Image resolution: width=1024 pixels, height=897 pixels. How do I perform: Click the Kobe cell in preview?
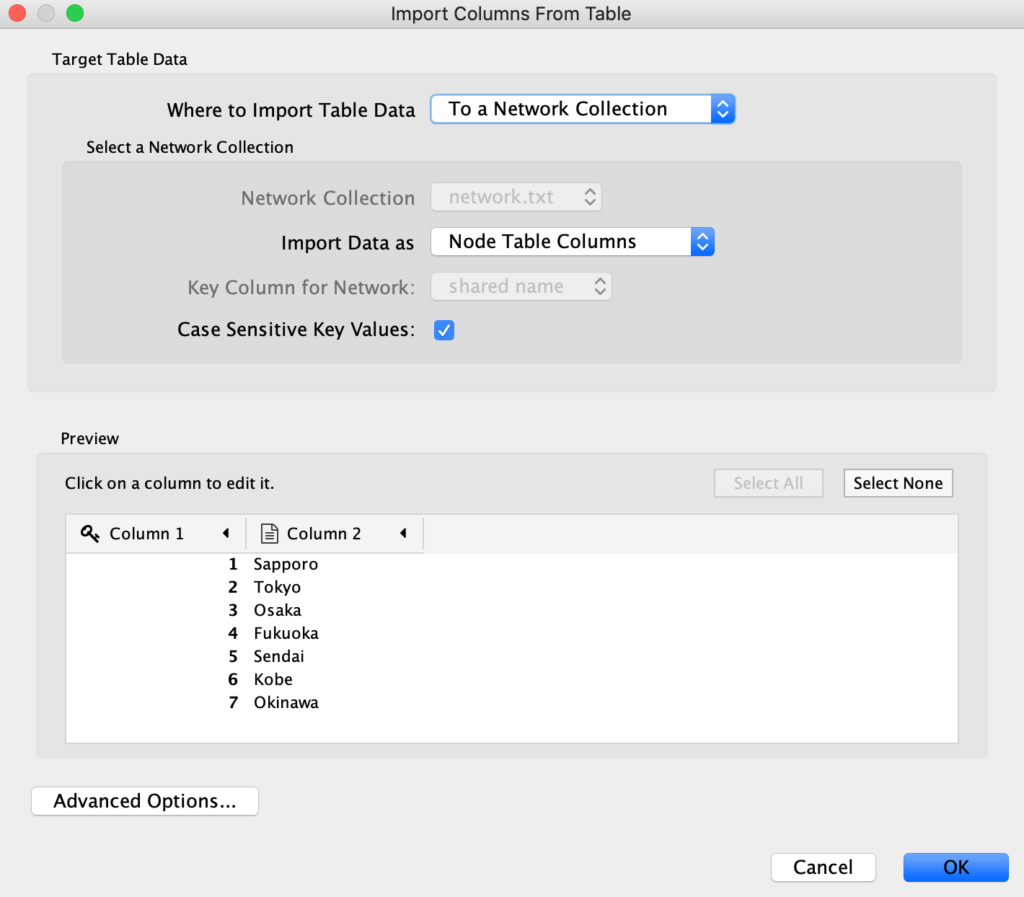click(x=273, y=680)
